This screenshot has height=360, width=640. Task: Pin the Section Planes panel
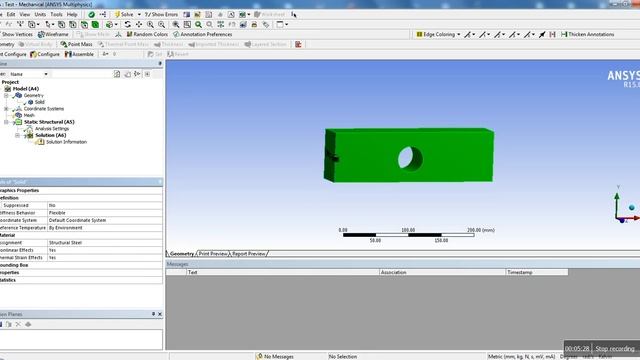click(153, 314)
